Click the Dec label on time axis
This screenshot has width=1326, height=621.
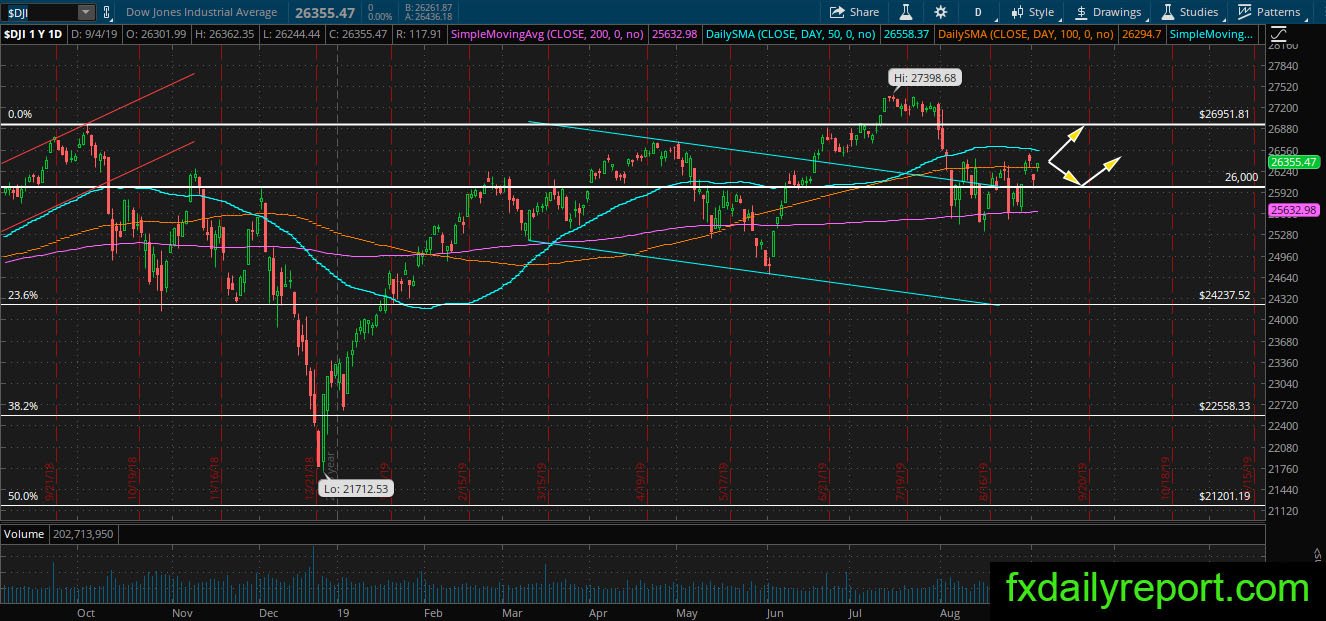point(267,612)
